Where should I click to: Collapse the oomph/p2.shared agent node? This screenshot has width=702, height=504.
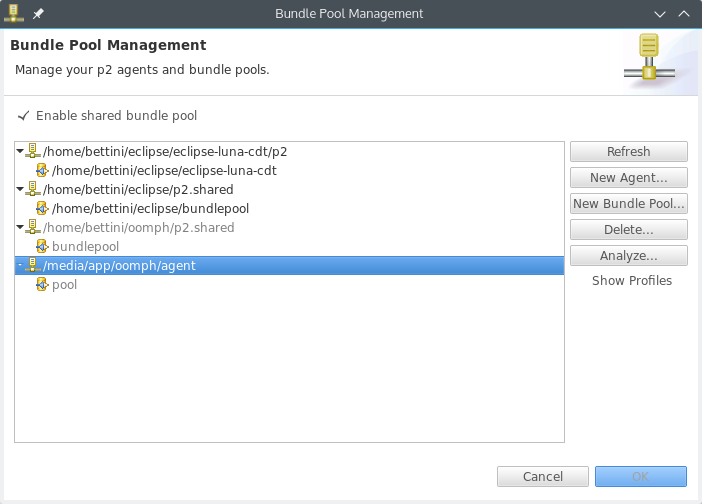[x=20, y=227]
